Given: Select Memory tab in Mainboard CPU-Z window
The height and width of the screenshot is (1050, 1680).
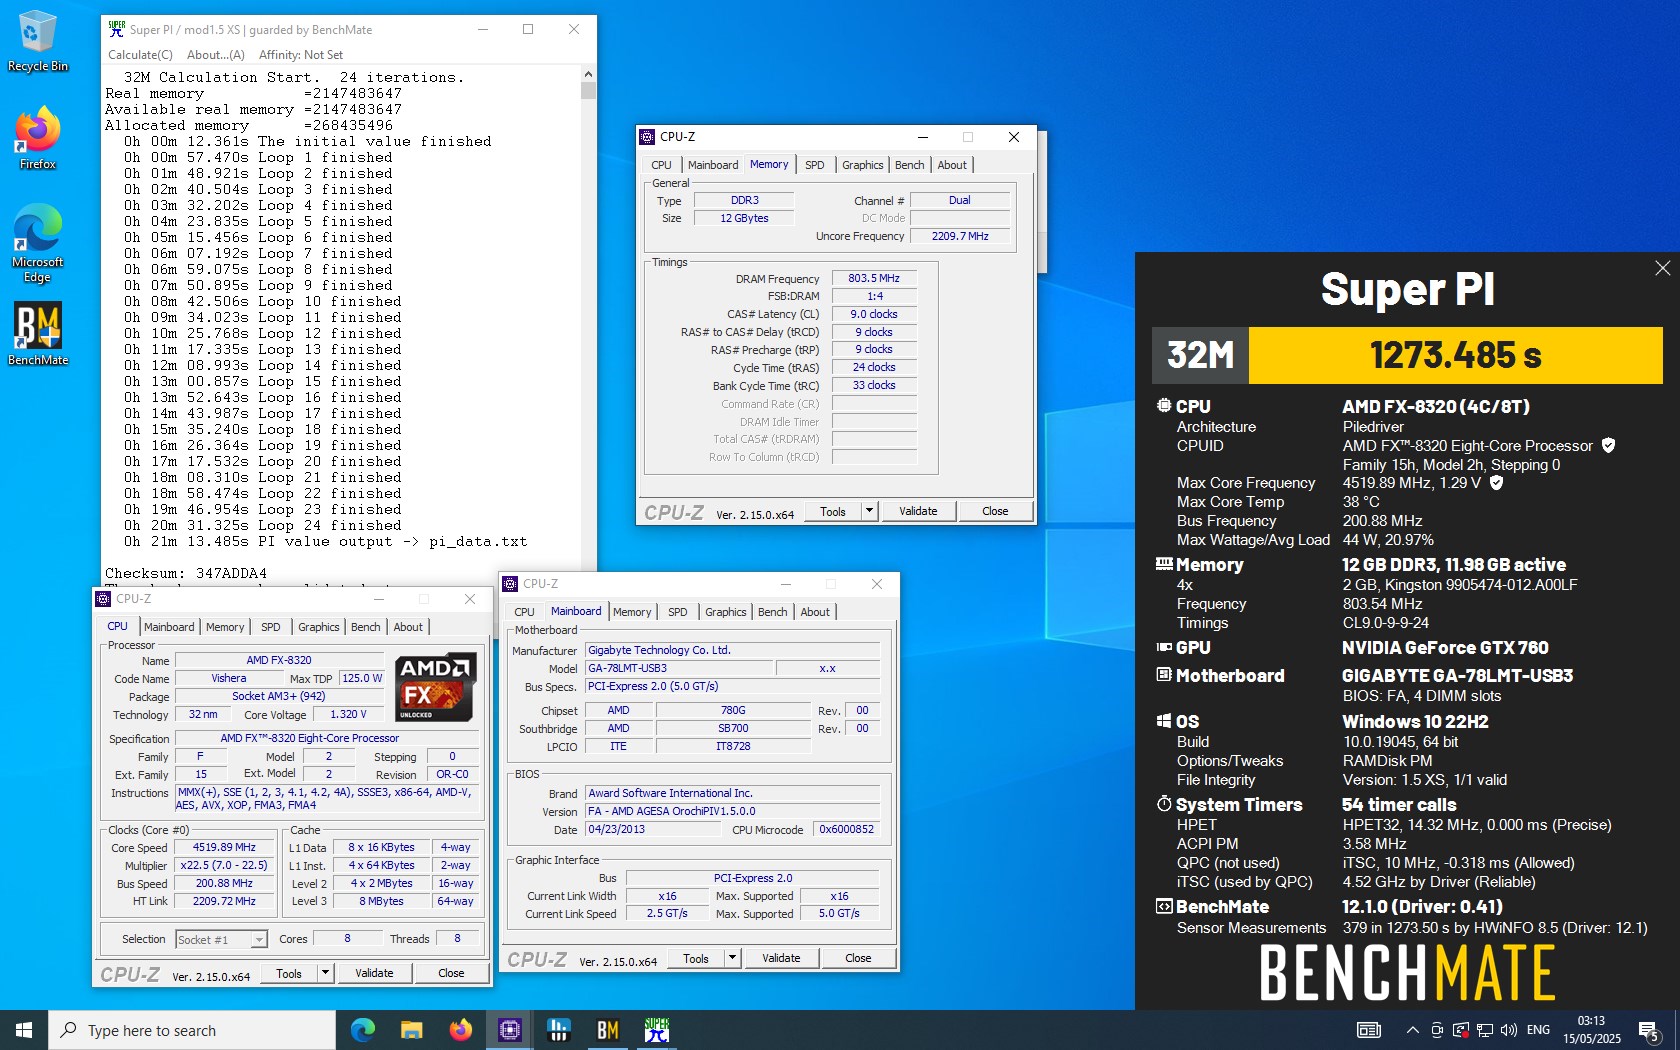Looking at the screenshot, I should click(632, 612).
